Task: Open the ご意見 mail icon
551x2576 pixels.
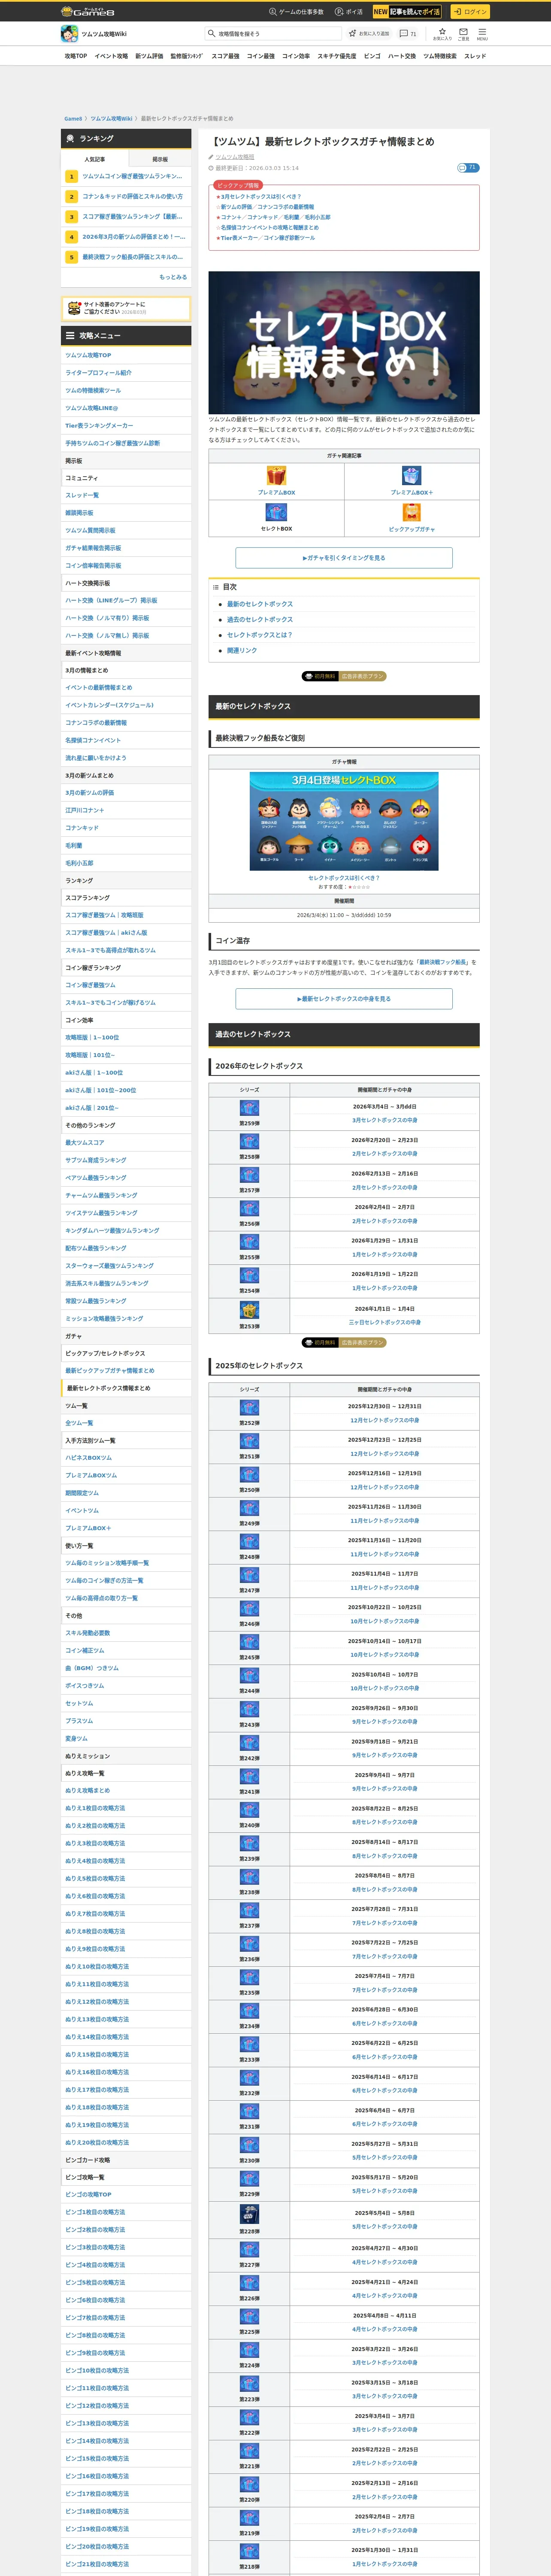Action: (463, 34)
